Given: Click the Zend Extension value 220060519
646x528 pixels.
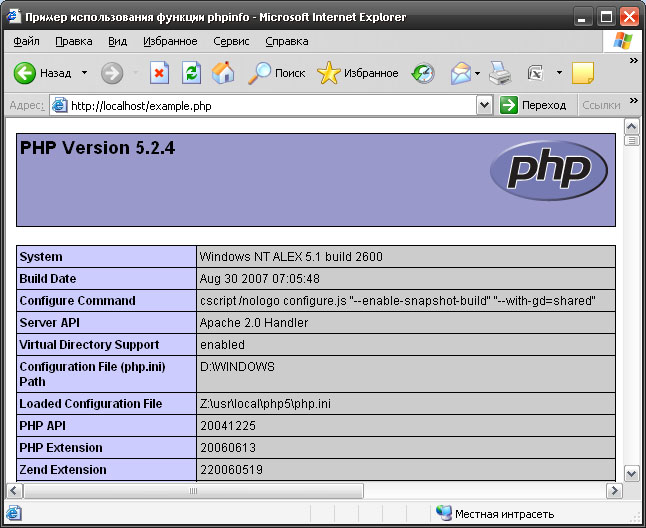Looking at the screenshot, I should point(231,470).
